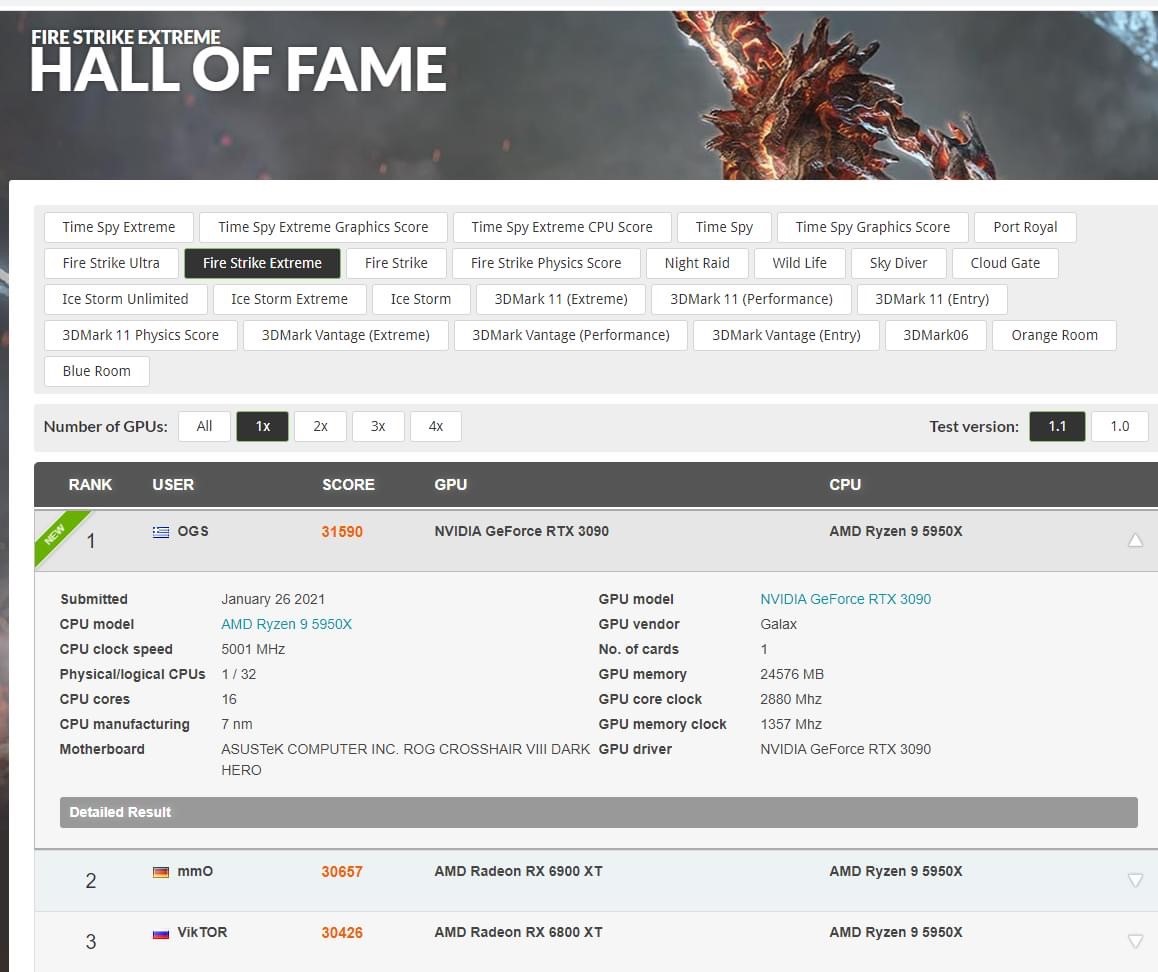Switch to the Wild Life tab

click(800, 264)
